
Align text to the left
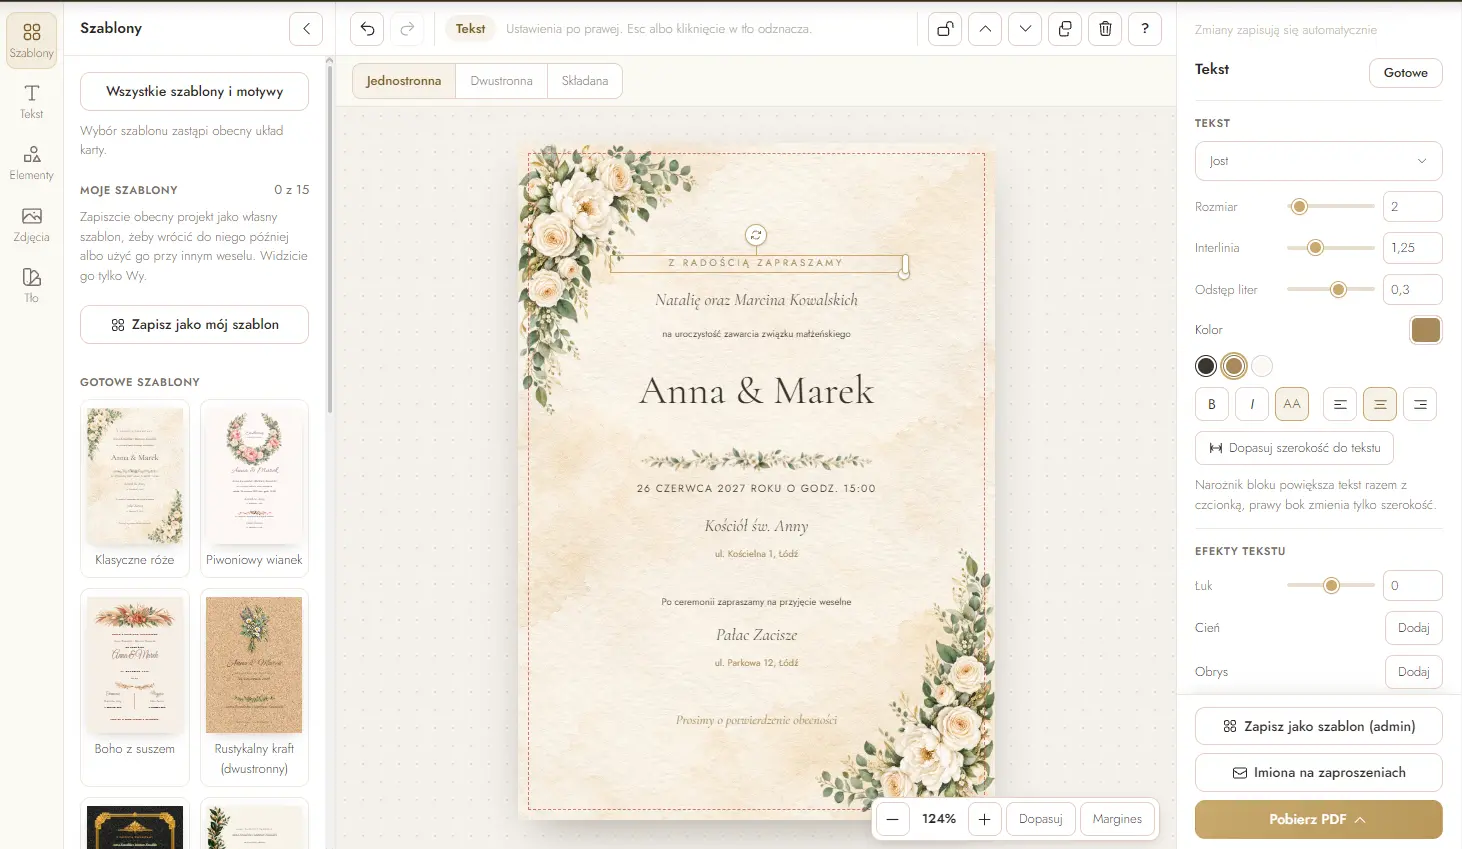1340,404
